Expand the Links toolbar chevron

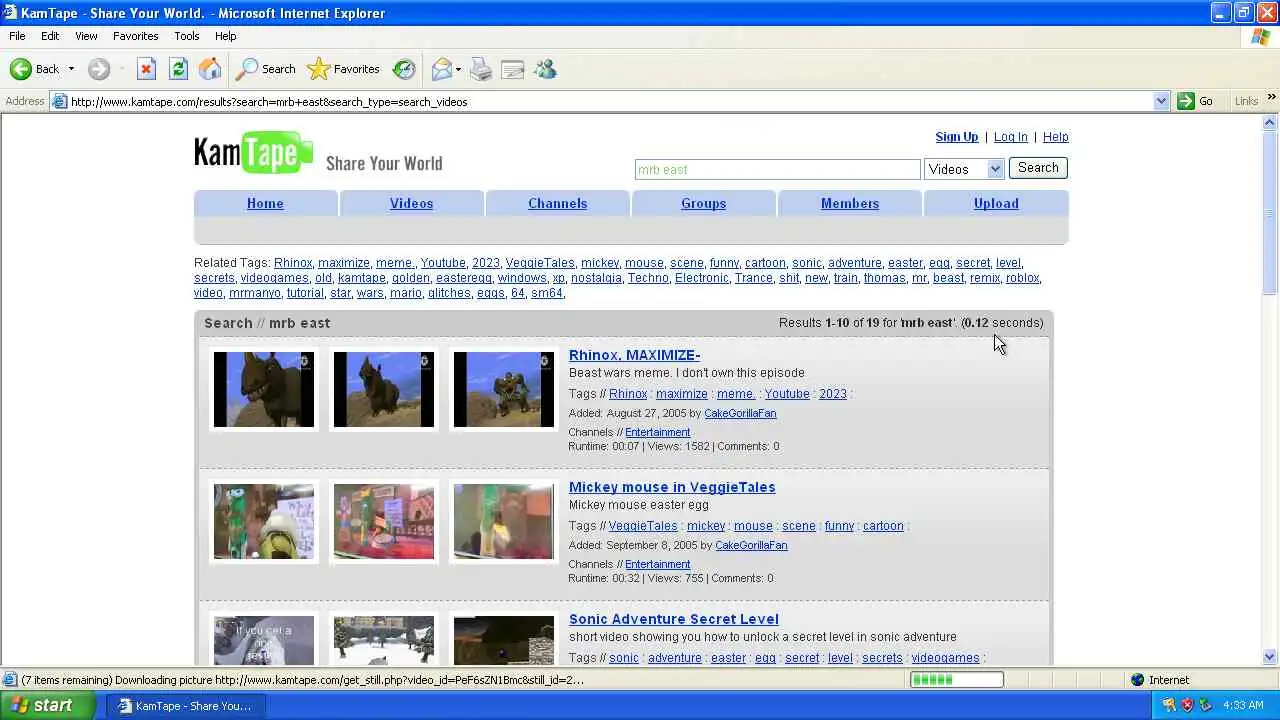pyautogui.click(x=1271, y=98)
